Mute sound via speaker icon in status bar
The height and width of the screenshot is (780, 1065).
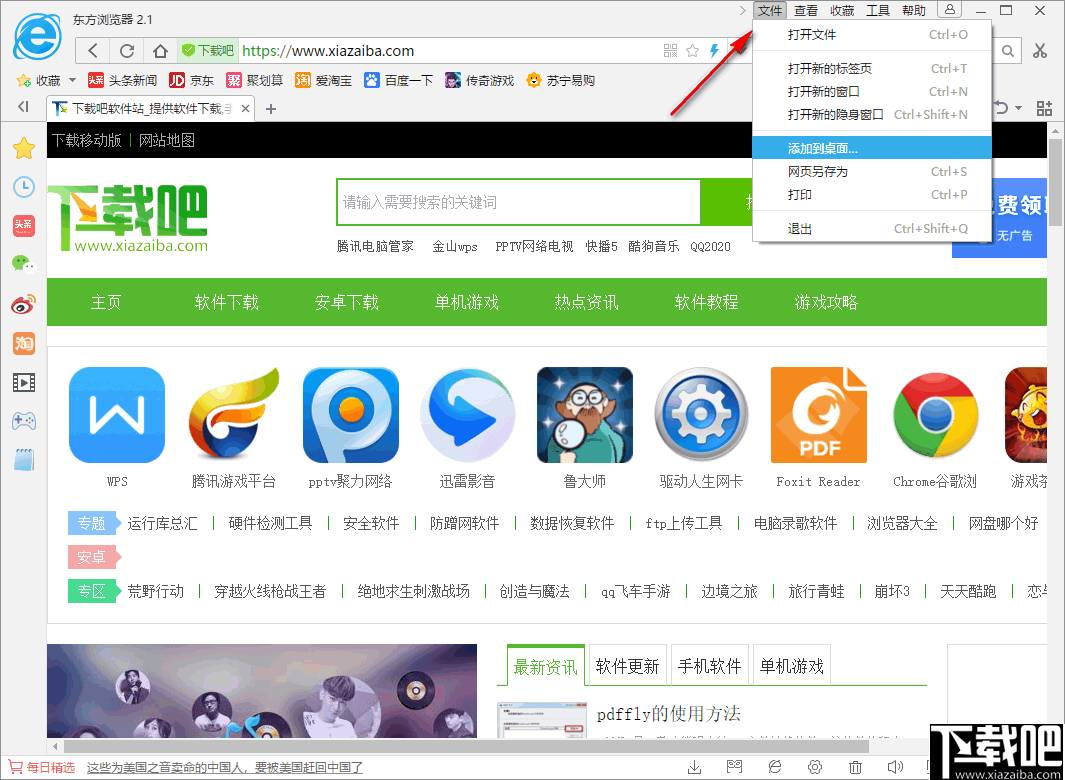coord(895,765)
